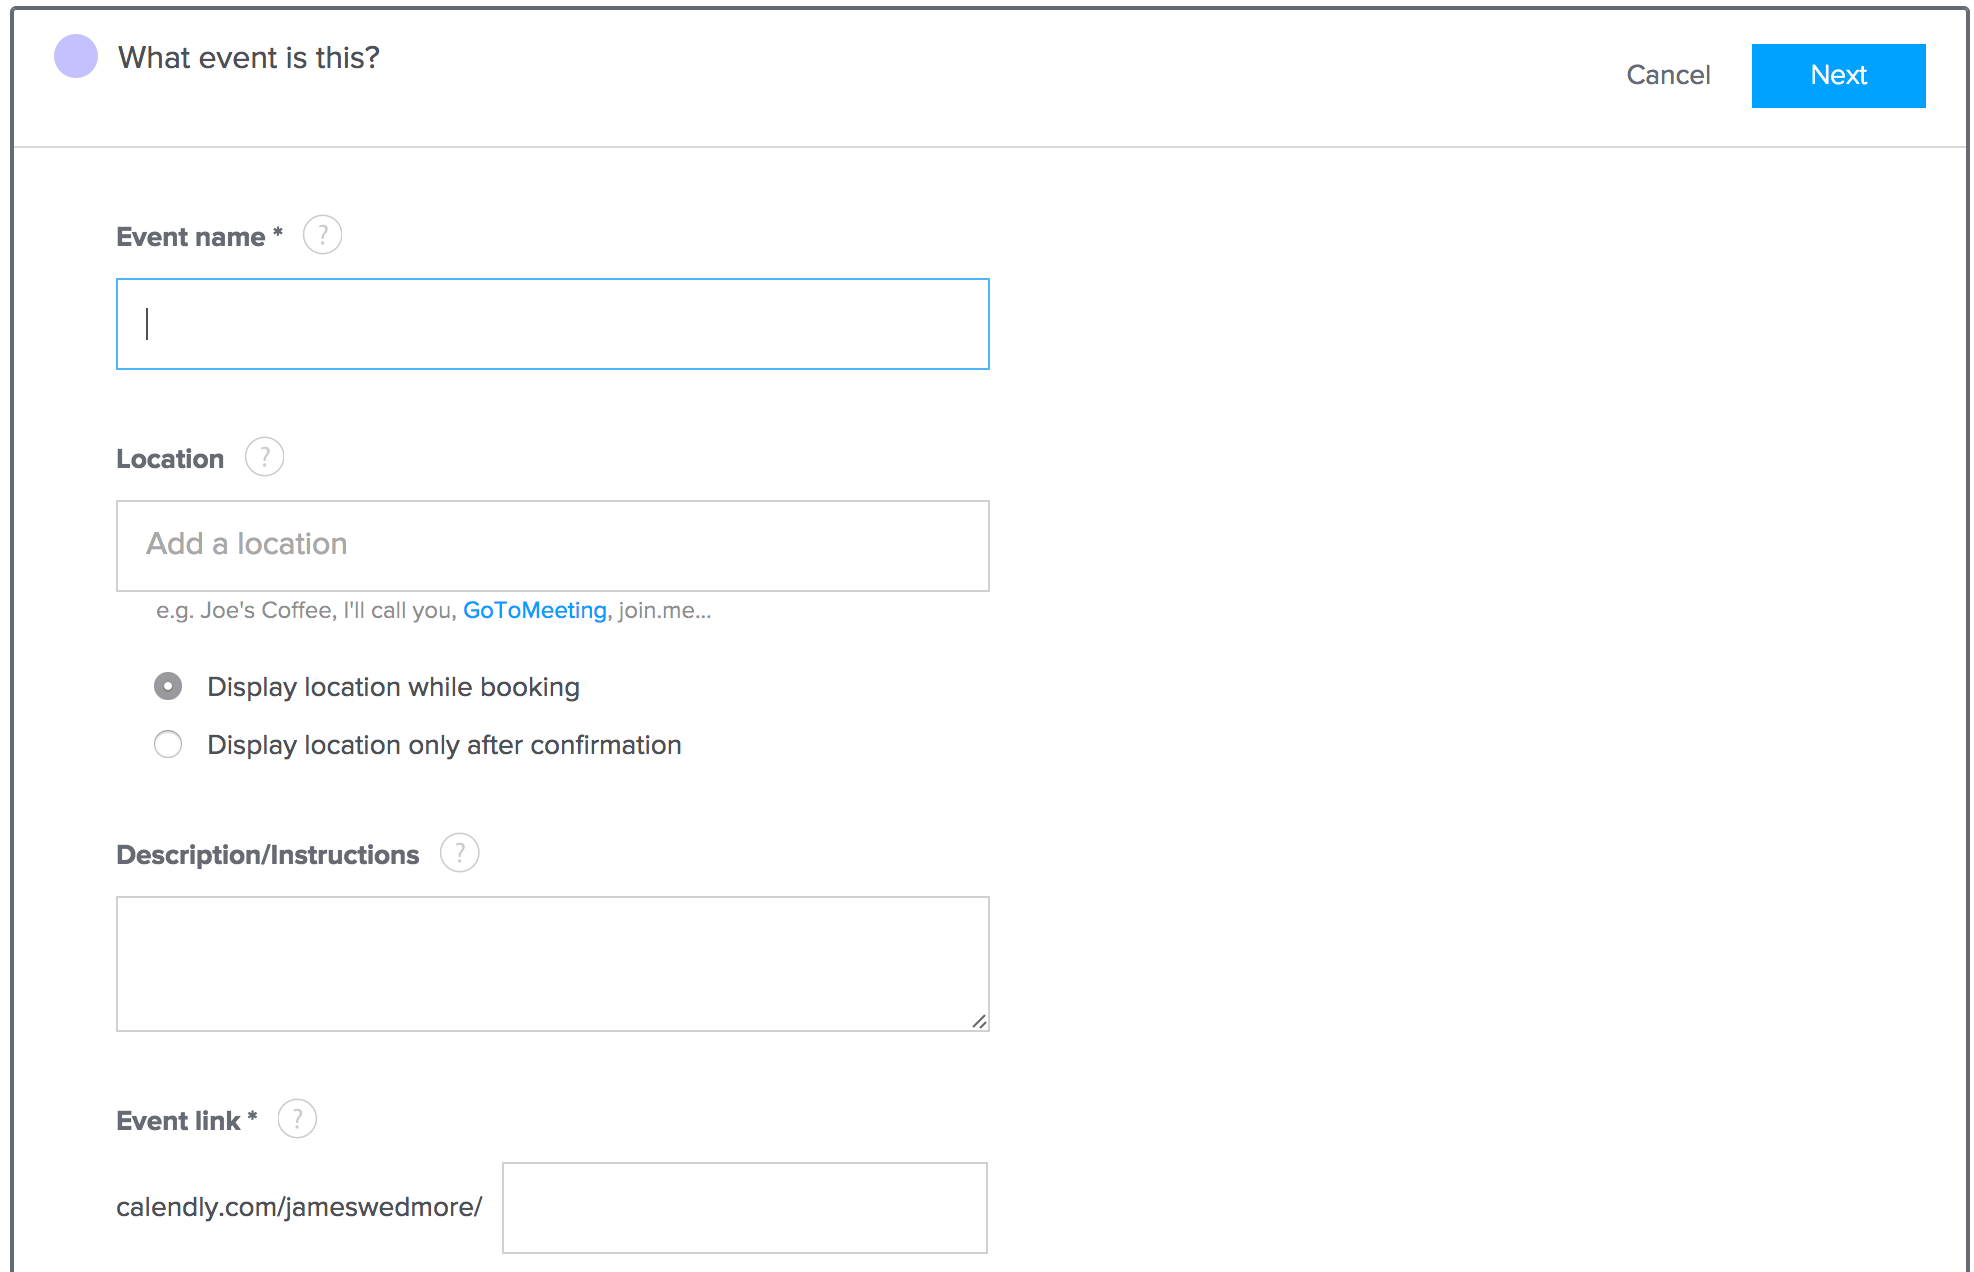Image resolution: width=1974 pixels, height=1272 pixels.
Task: Show help for Description/Instructions
Action: (x=459, y=853)
